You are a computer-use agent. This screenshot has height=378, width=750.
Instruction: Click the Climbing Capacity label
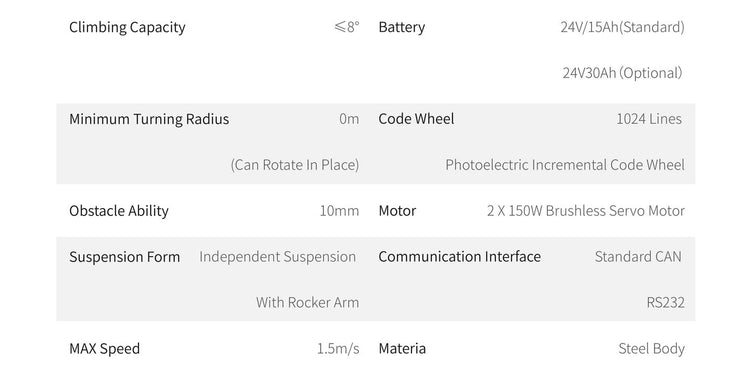click(x=127, y=28)
